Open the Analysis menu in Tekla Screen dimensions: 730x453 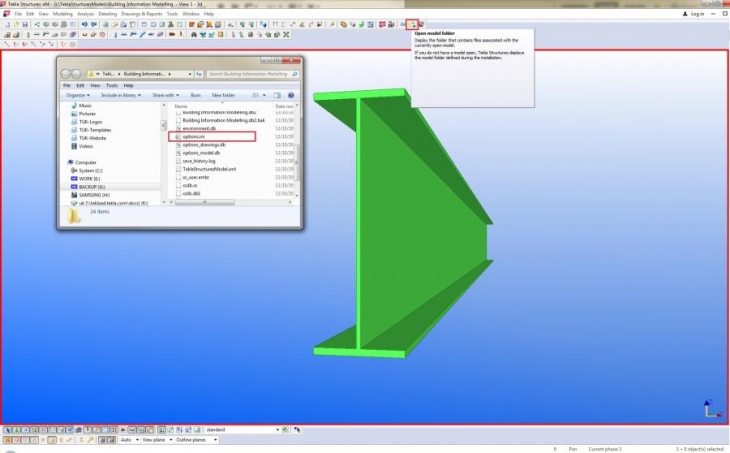point(85,14)
